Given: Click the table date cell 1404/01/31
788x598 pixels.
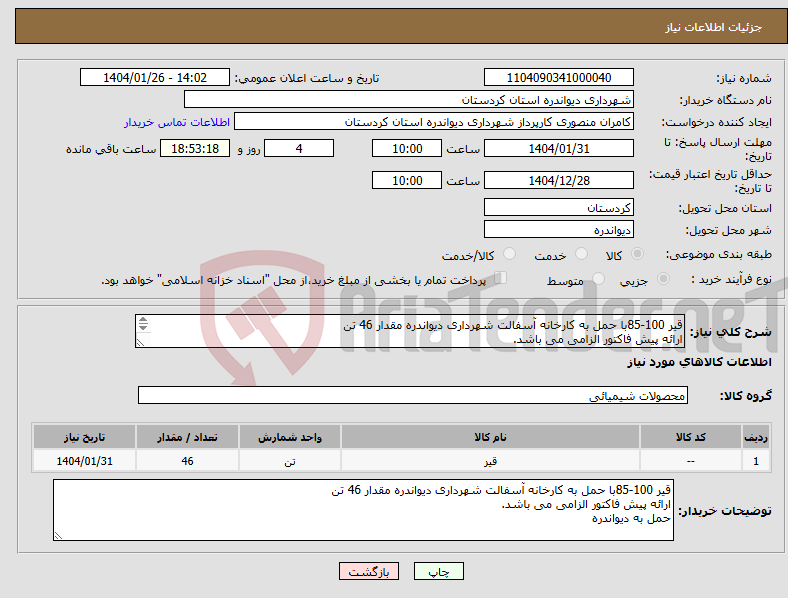Looking at the screenshot, I should pyautogui.click(x=84, y=460).
